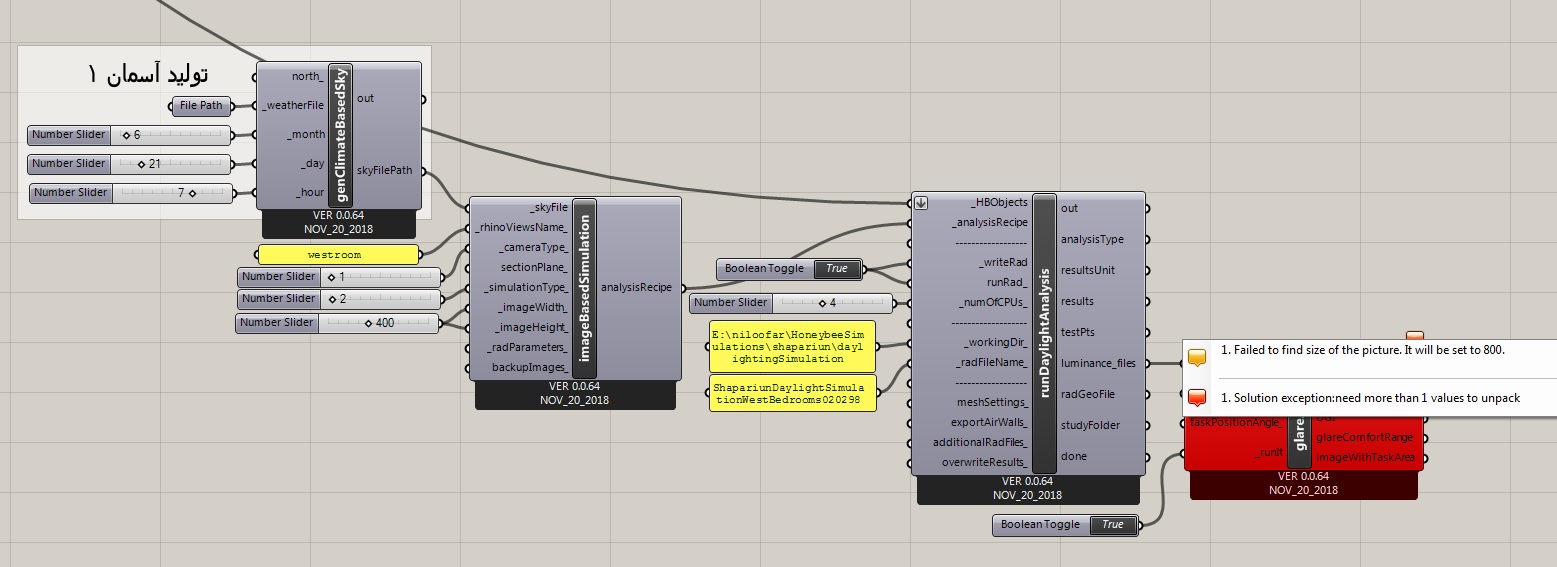Toggle the Boolean Toggle wired to _writeRad
This screenshot has width=1557, height=567.
coord(790,269)
